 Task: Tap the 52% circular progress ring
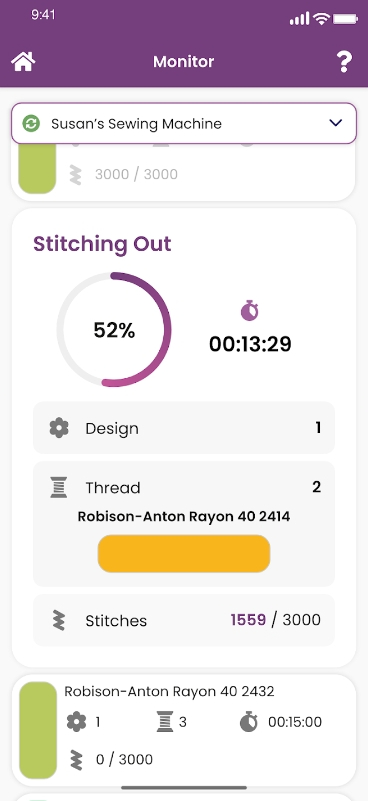114,329
